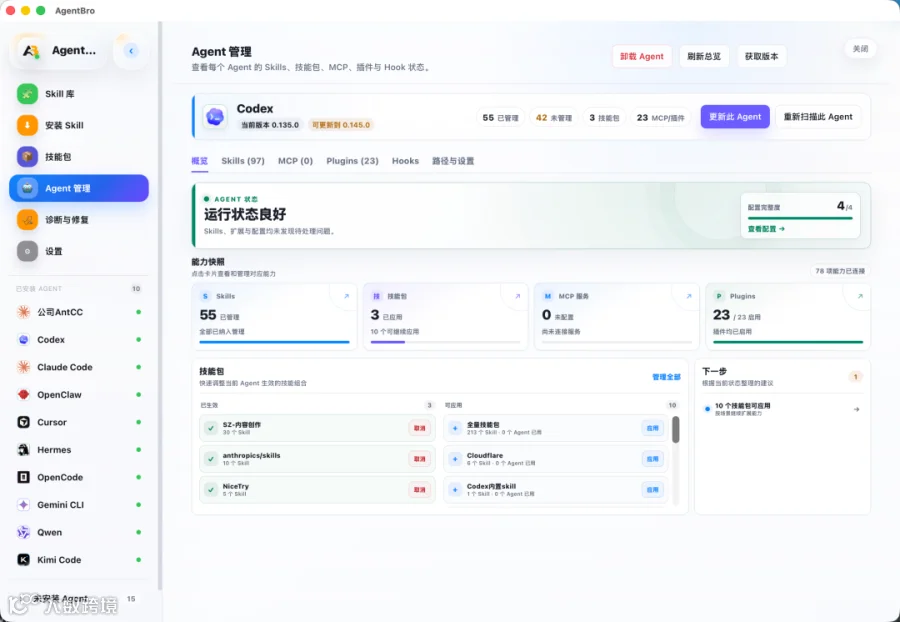Cancel the anthropics/skills pack

pyautogui.click(x=420, y=459)
